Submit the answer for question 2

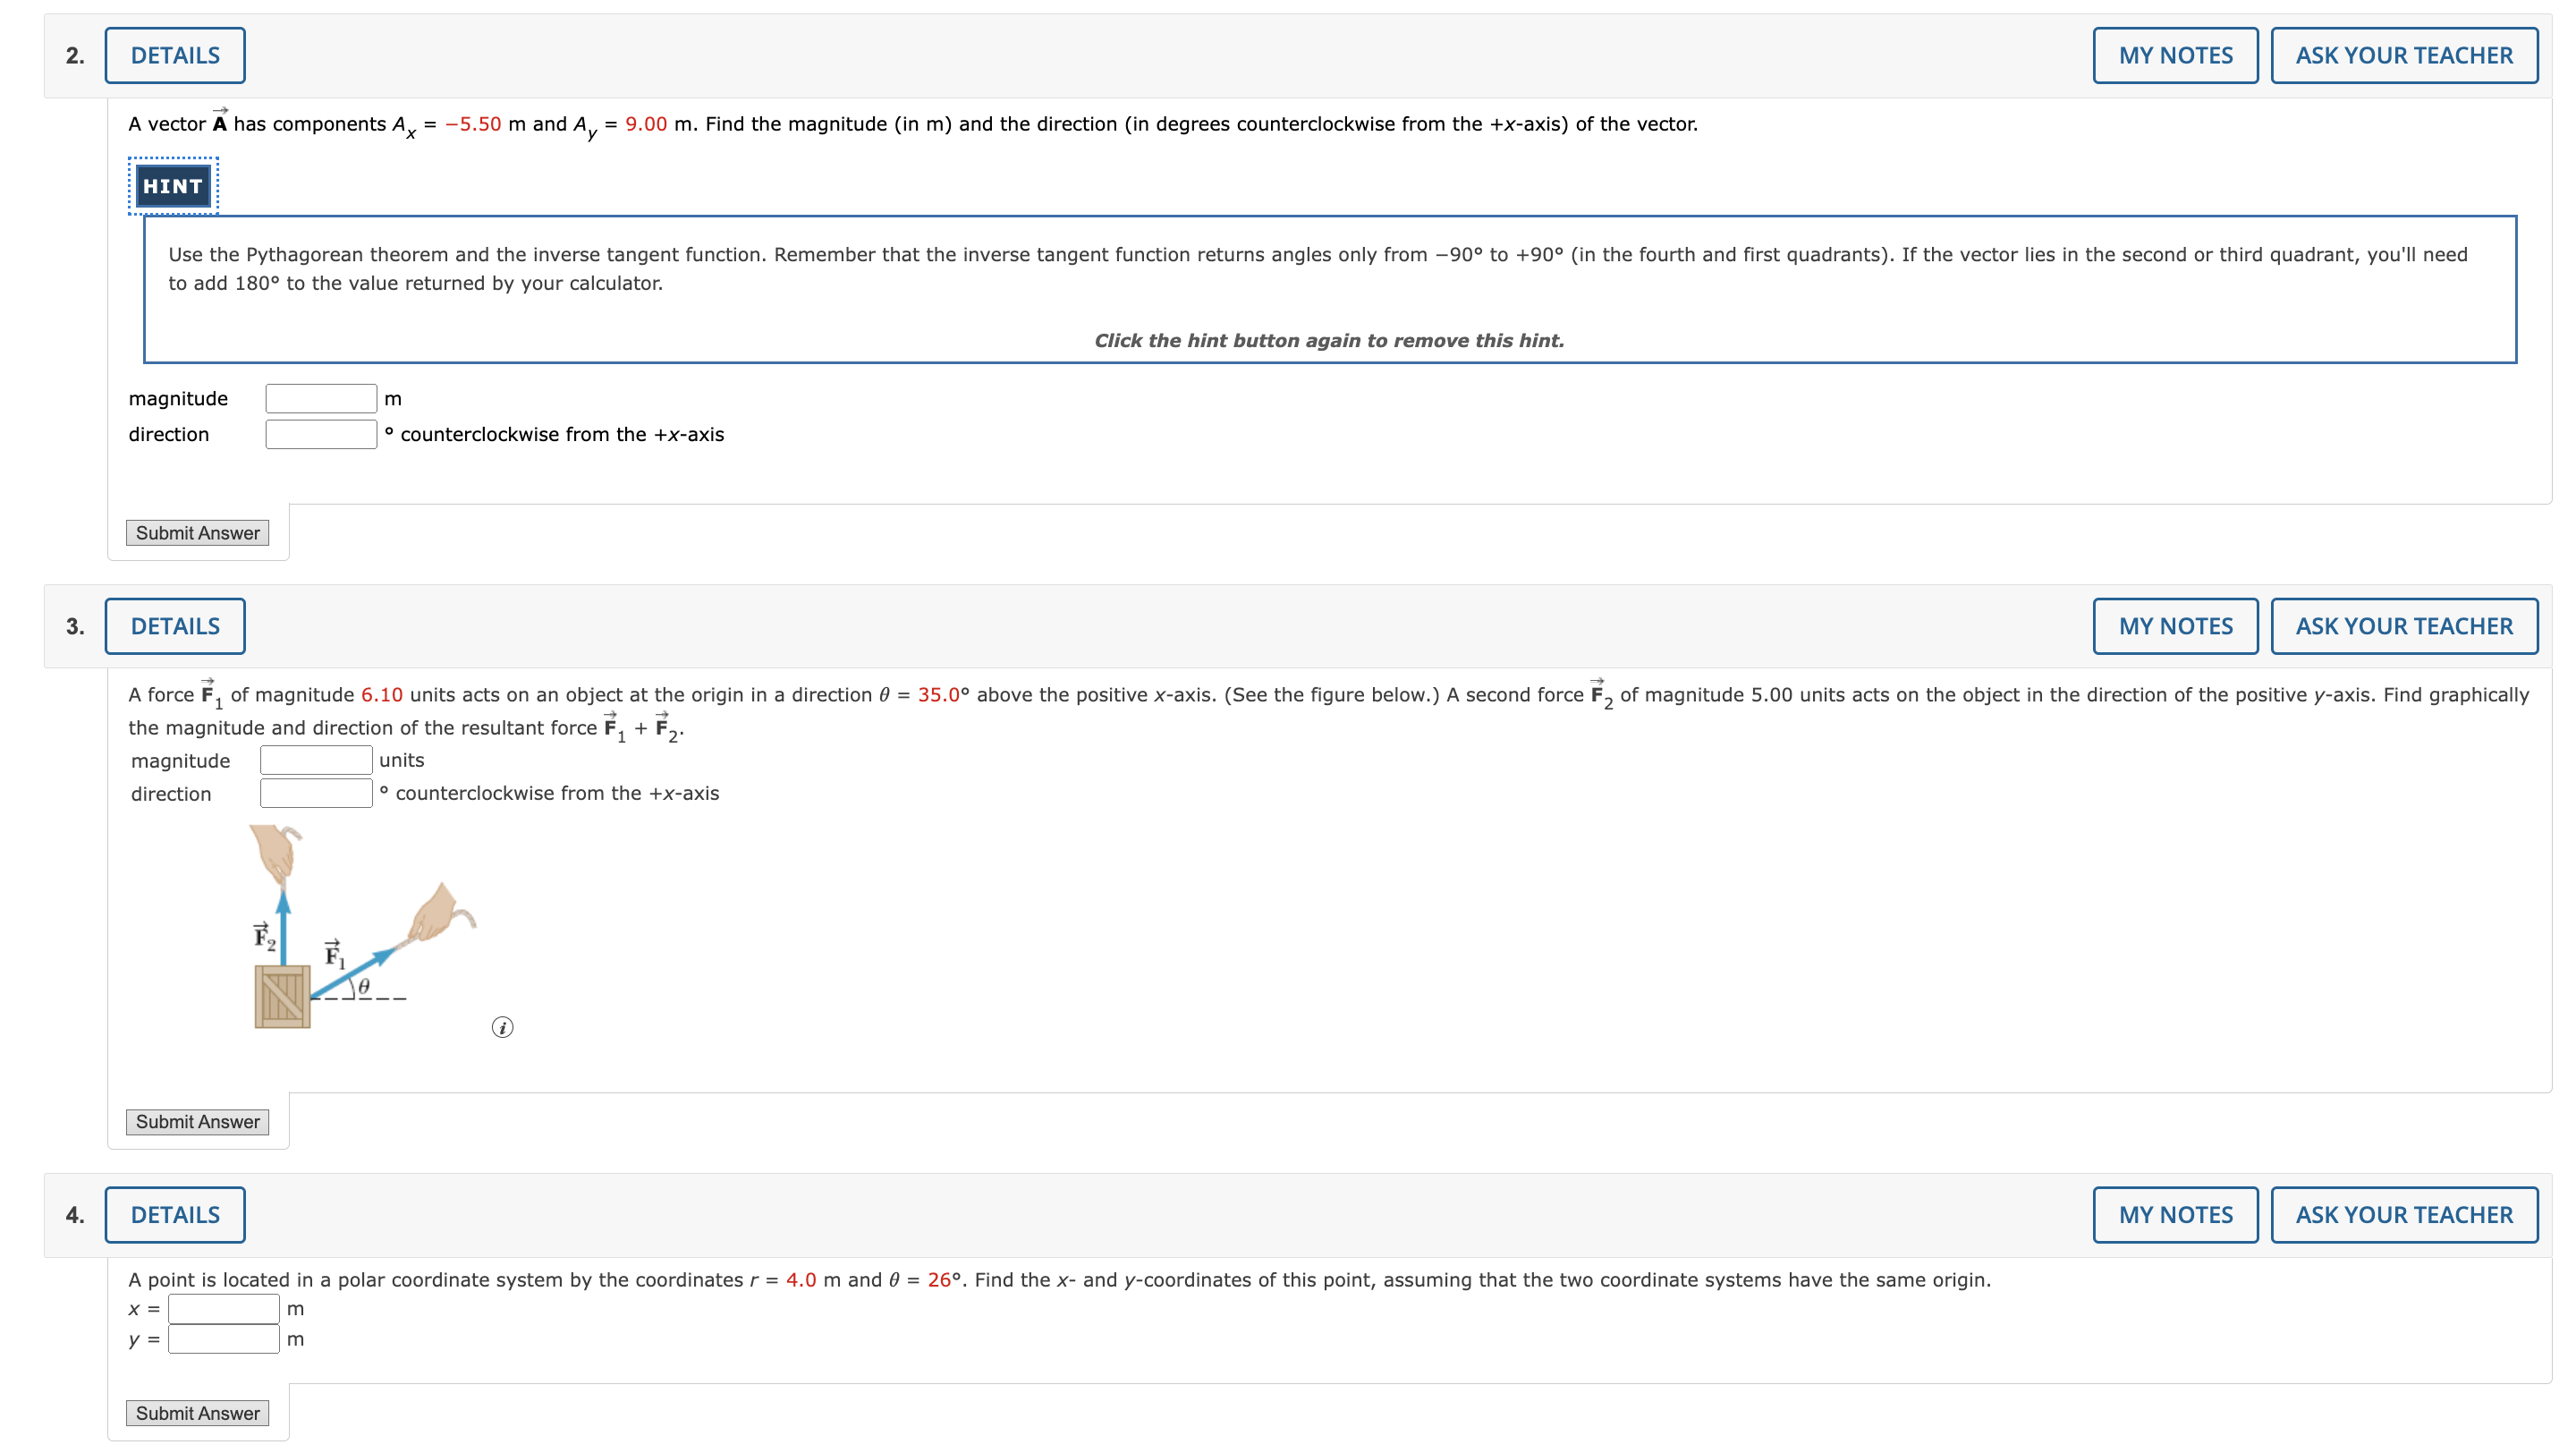coord(197,533)
